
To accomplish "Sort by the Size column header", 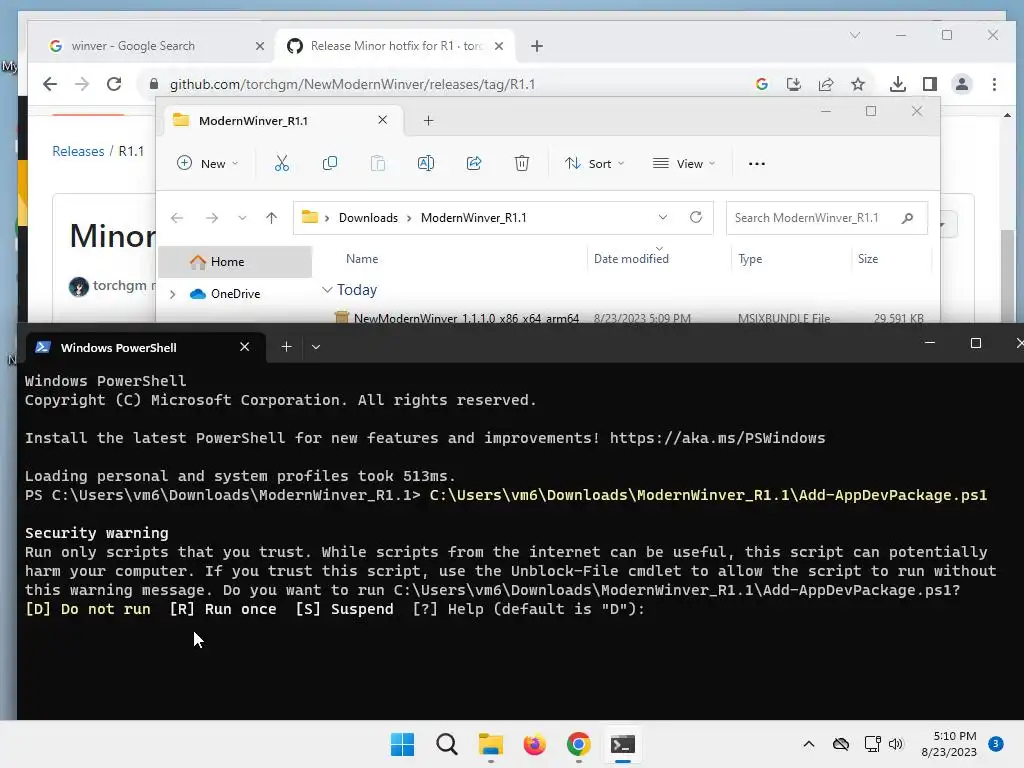I will point(868,259).
